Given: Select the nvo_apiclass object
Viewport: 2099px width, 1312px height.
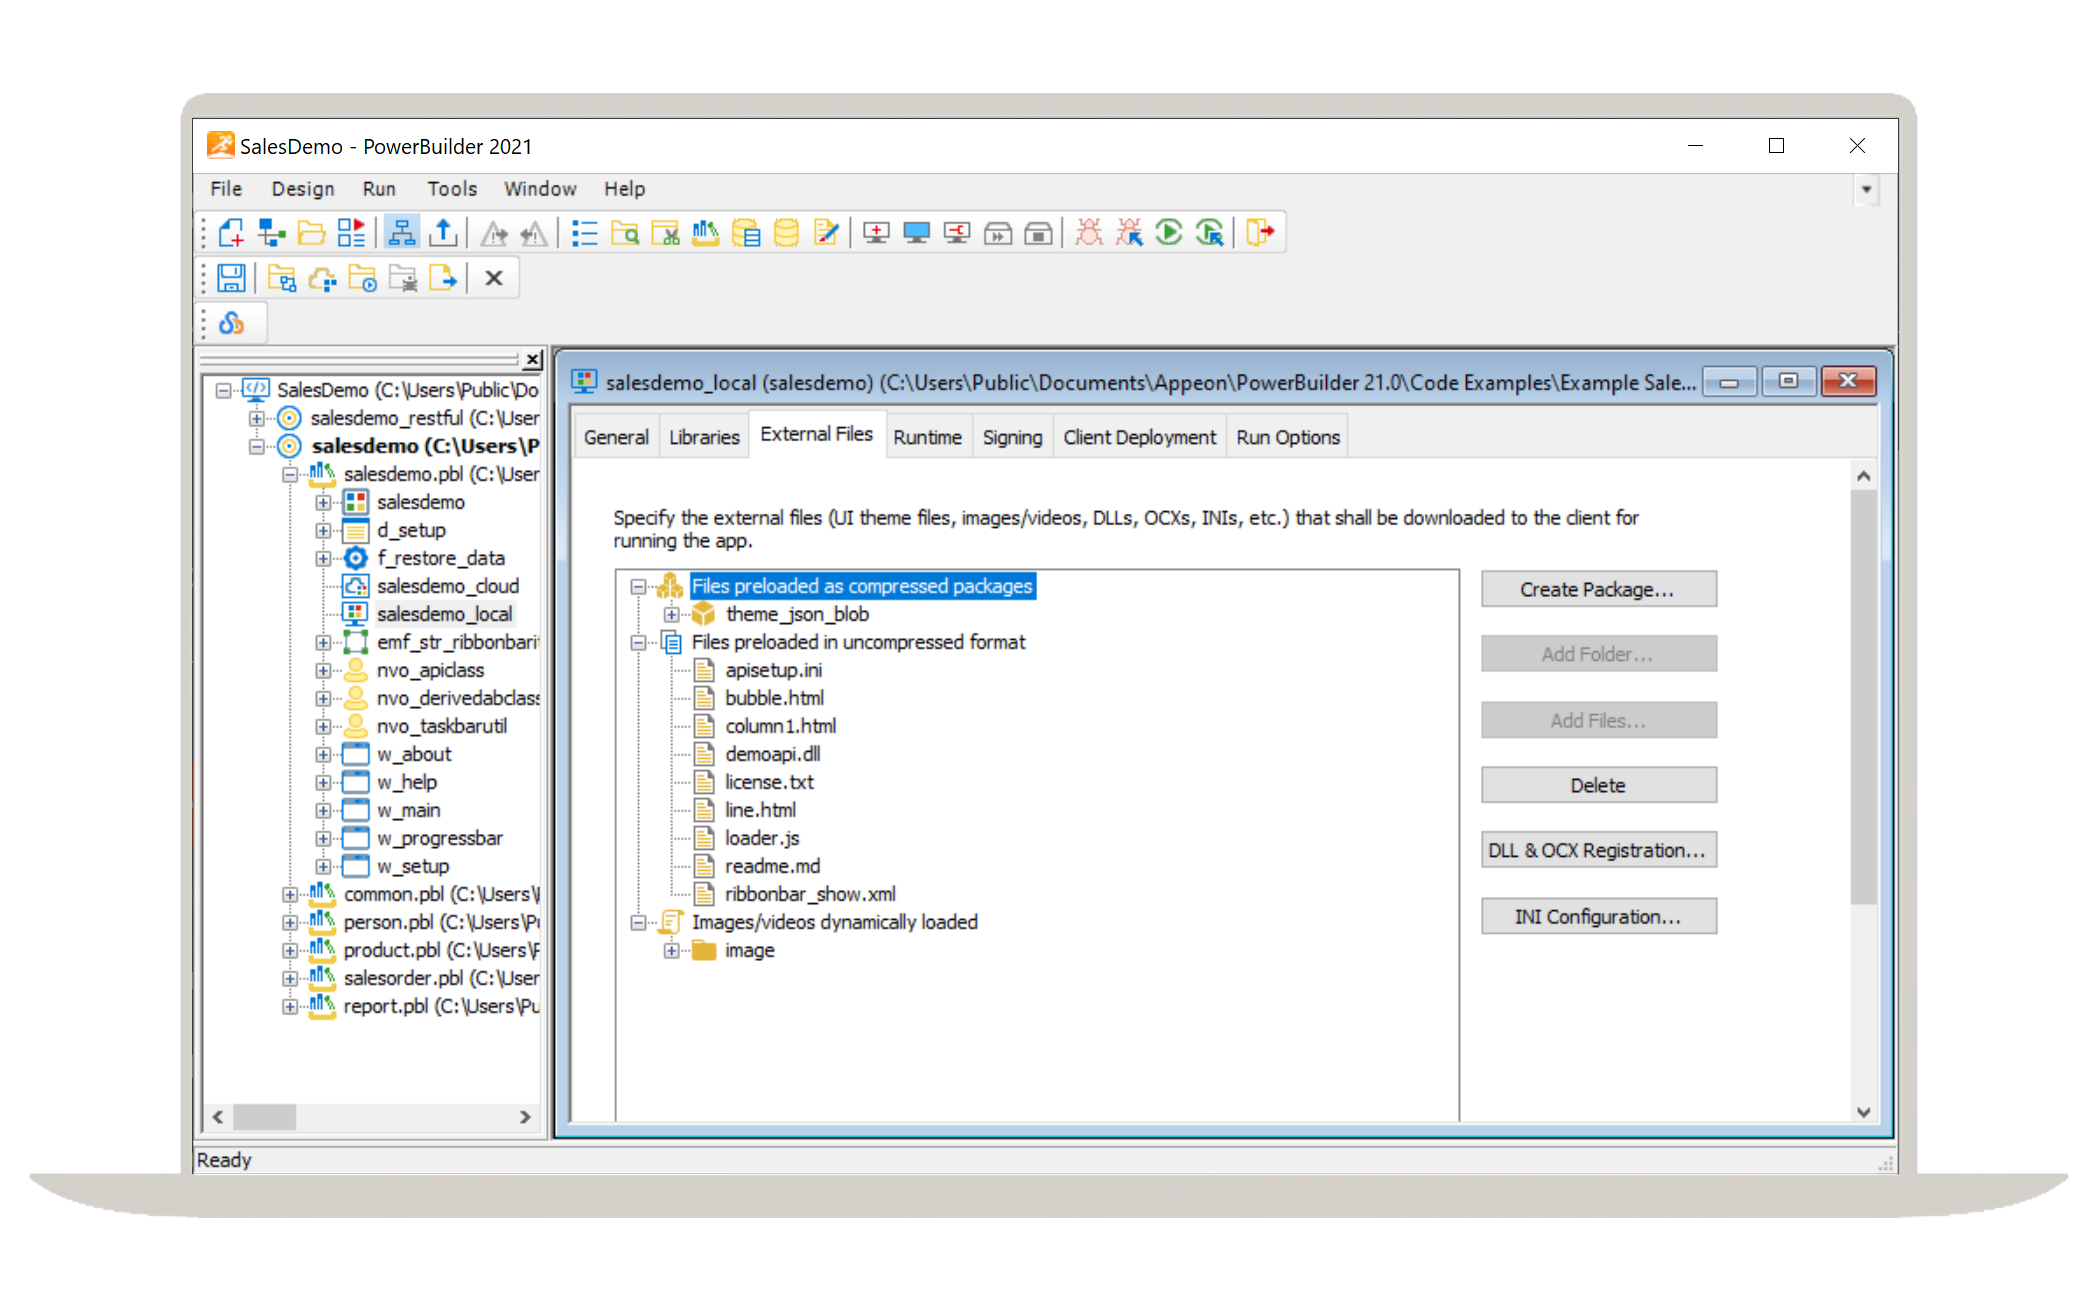Looking at the screenshot, I should 430,670.
